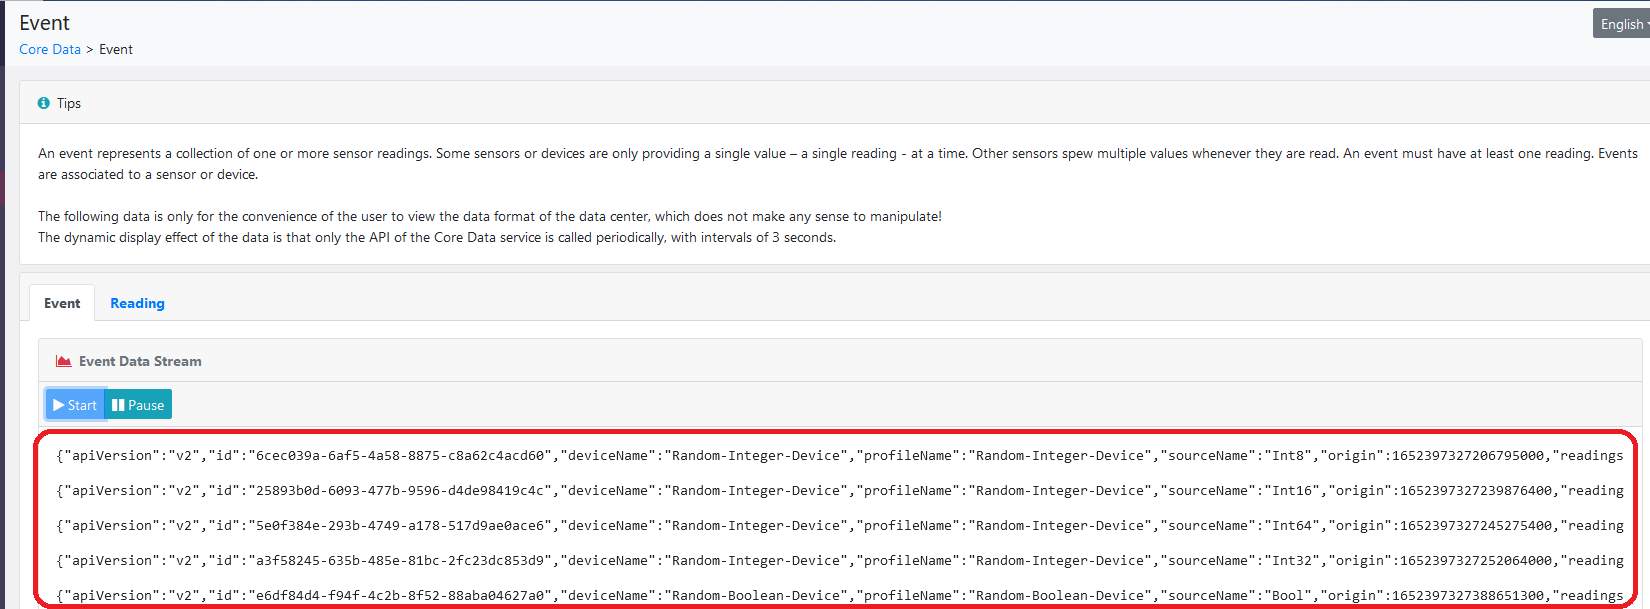1650x609 pixels.
Task: Start the event data stream
Action: (75, 405)
